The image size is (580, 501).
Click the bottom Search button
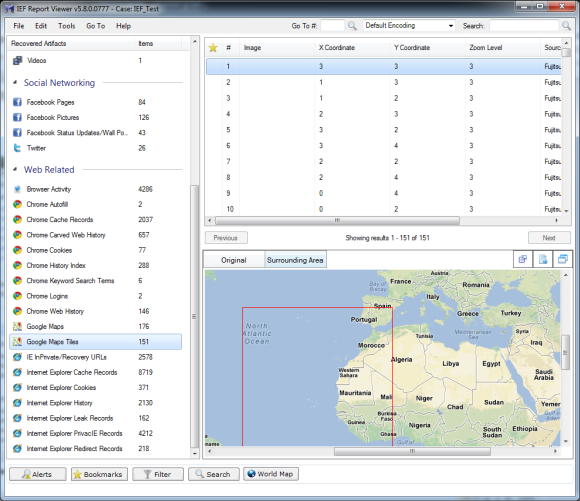[214, 474]
